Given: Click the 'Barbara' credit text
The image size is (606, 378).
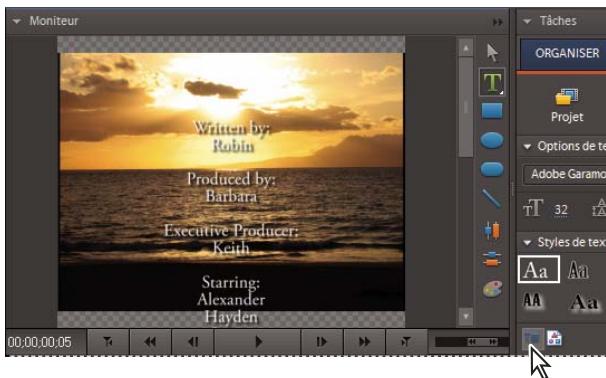Looking at the screenshot, I should click(x=231, y=196).
